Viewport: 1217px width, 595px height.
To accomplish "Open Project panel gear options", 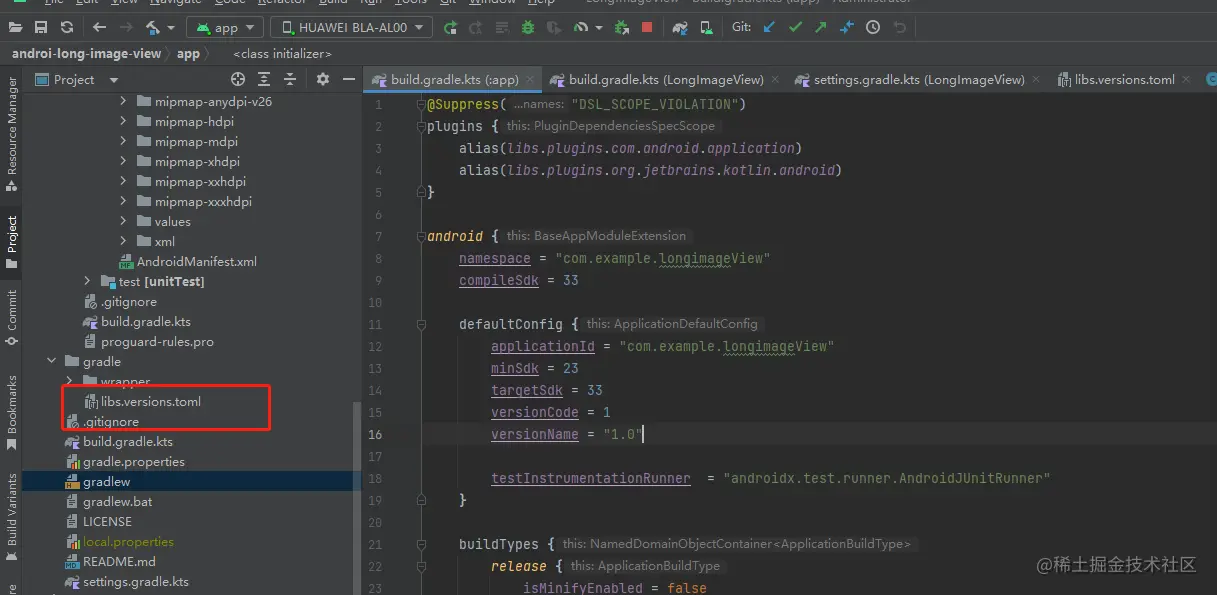I will coord(323,79).
